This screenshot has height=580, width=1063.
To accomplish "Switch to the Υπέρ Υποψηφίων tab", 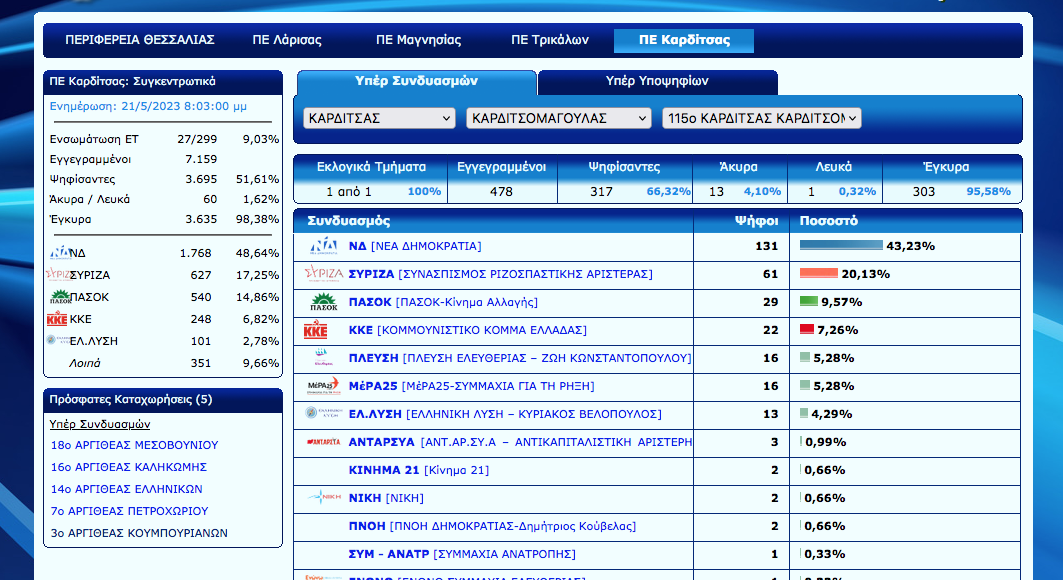I will point(657,81).
